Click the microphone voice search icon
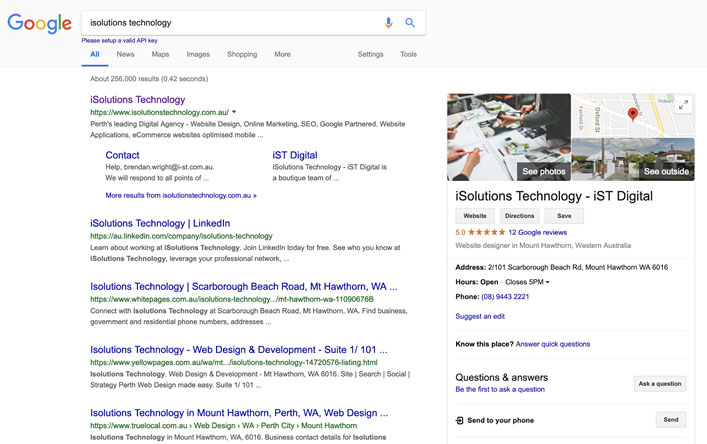This screenshot has height=444, width=707. click(389, 23)
